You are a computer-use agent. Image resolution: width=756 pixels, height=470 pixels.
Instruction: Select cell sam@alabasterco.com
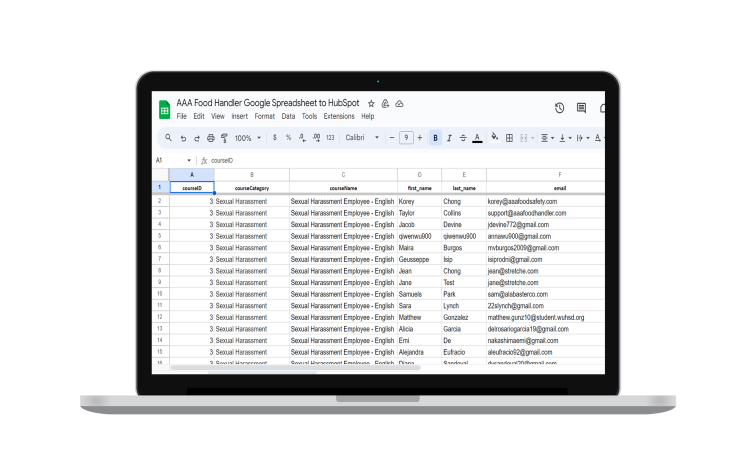[x=545, y=294]
